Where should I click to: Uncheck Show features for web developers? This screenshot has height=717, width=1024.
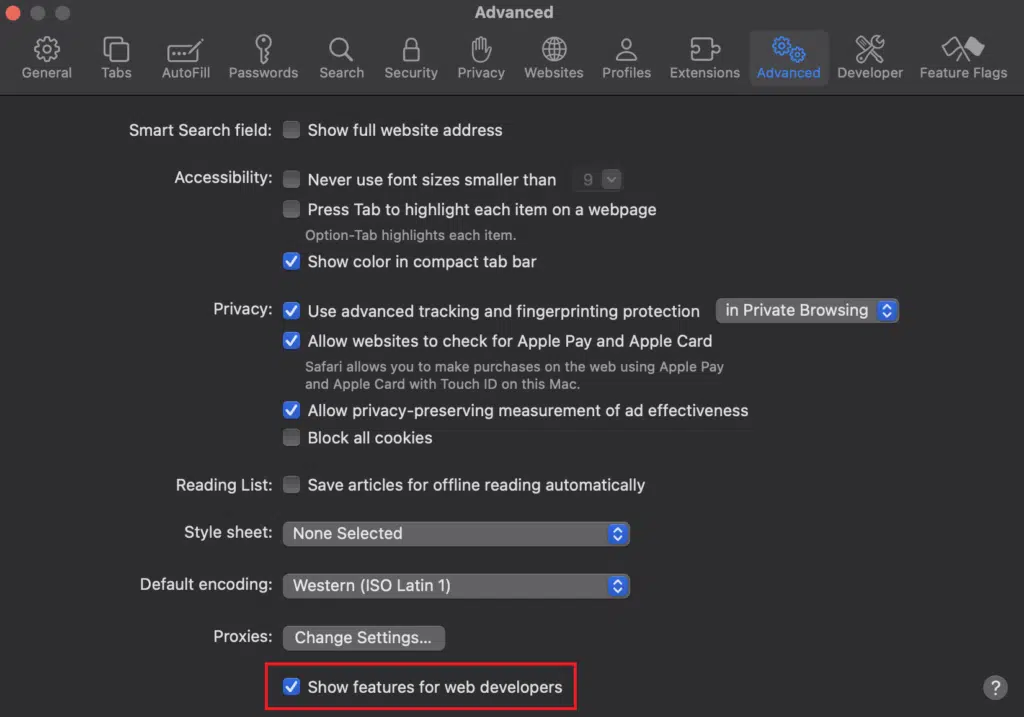(x=292, y=687)
